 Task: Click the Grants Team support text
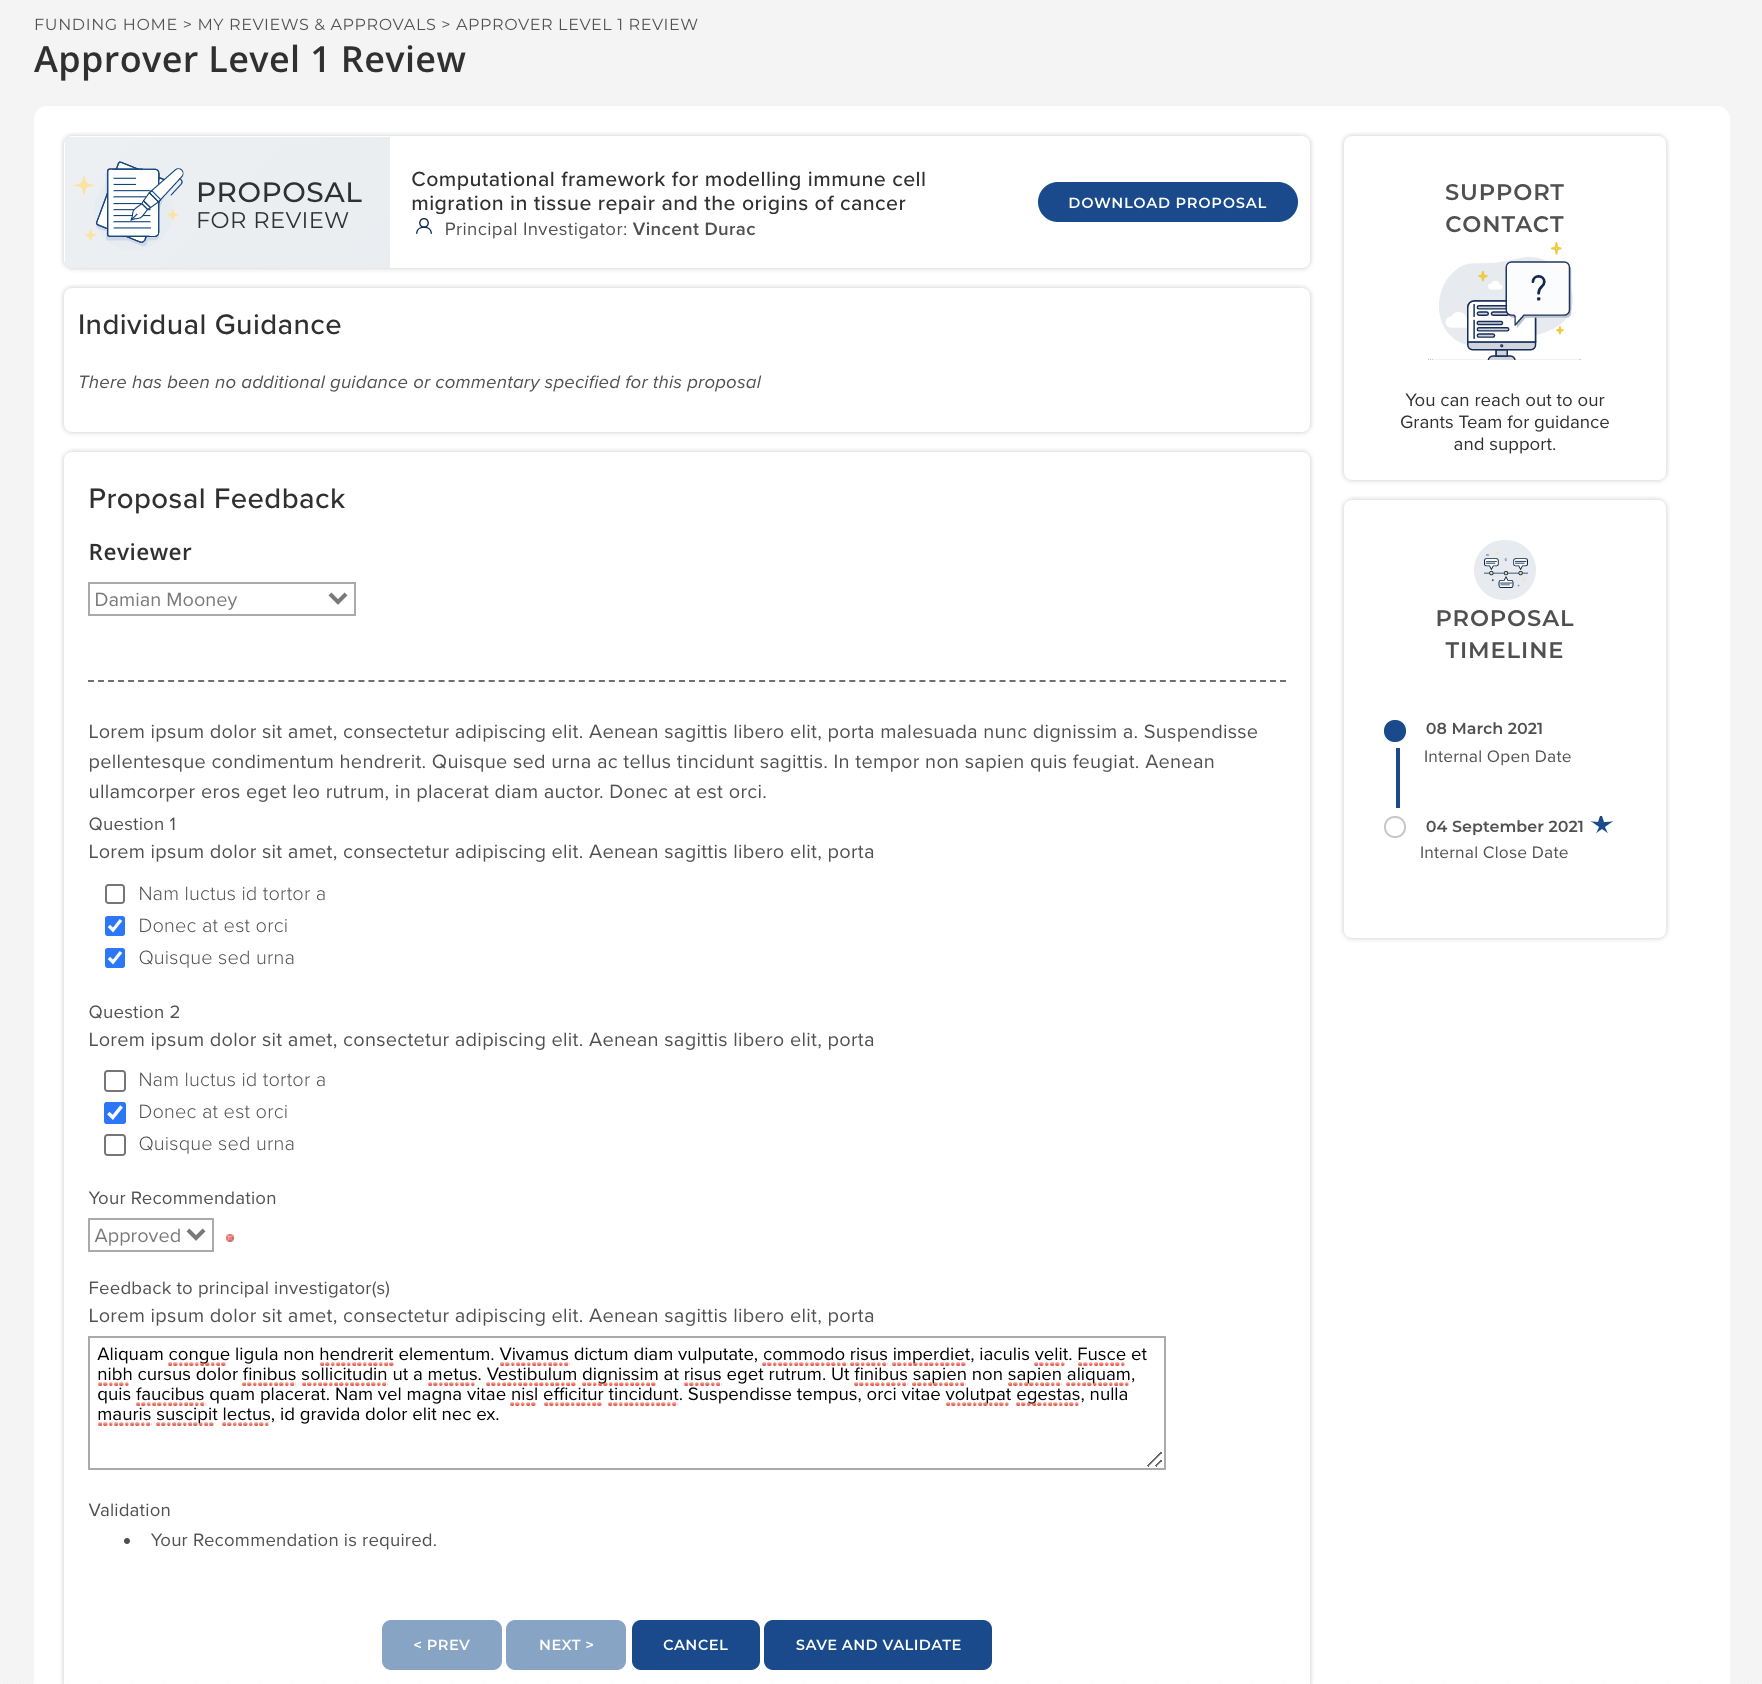coord(1504,422)
